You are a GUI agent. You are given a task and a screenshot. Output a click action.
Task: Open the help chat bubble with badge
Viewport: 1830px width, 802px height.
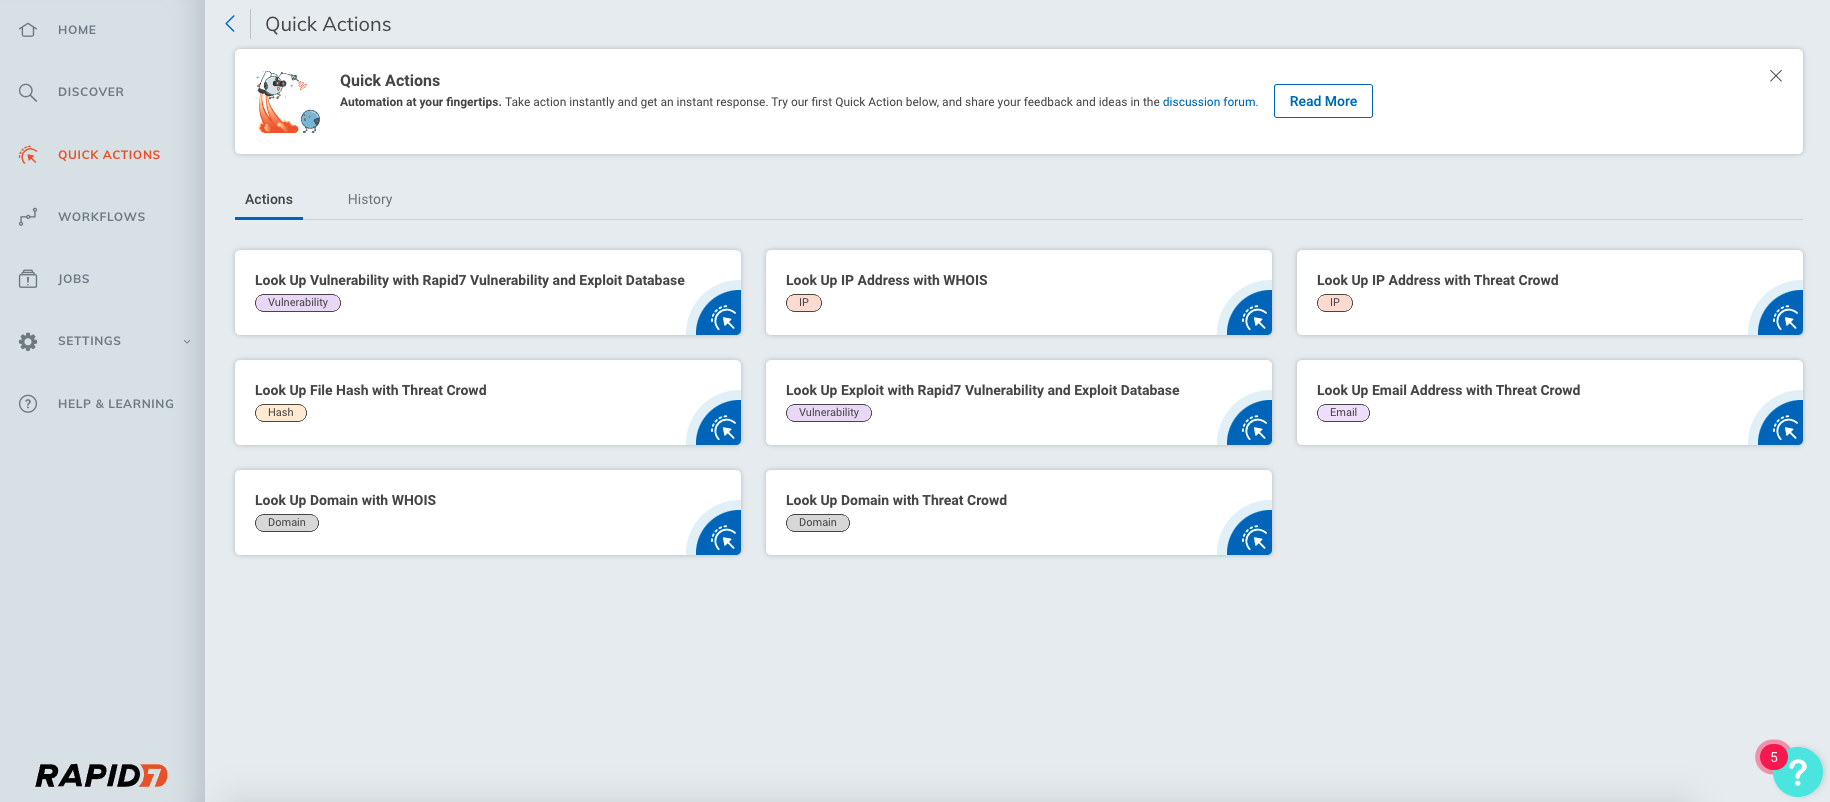pos(1797,771)
